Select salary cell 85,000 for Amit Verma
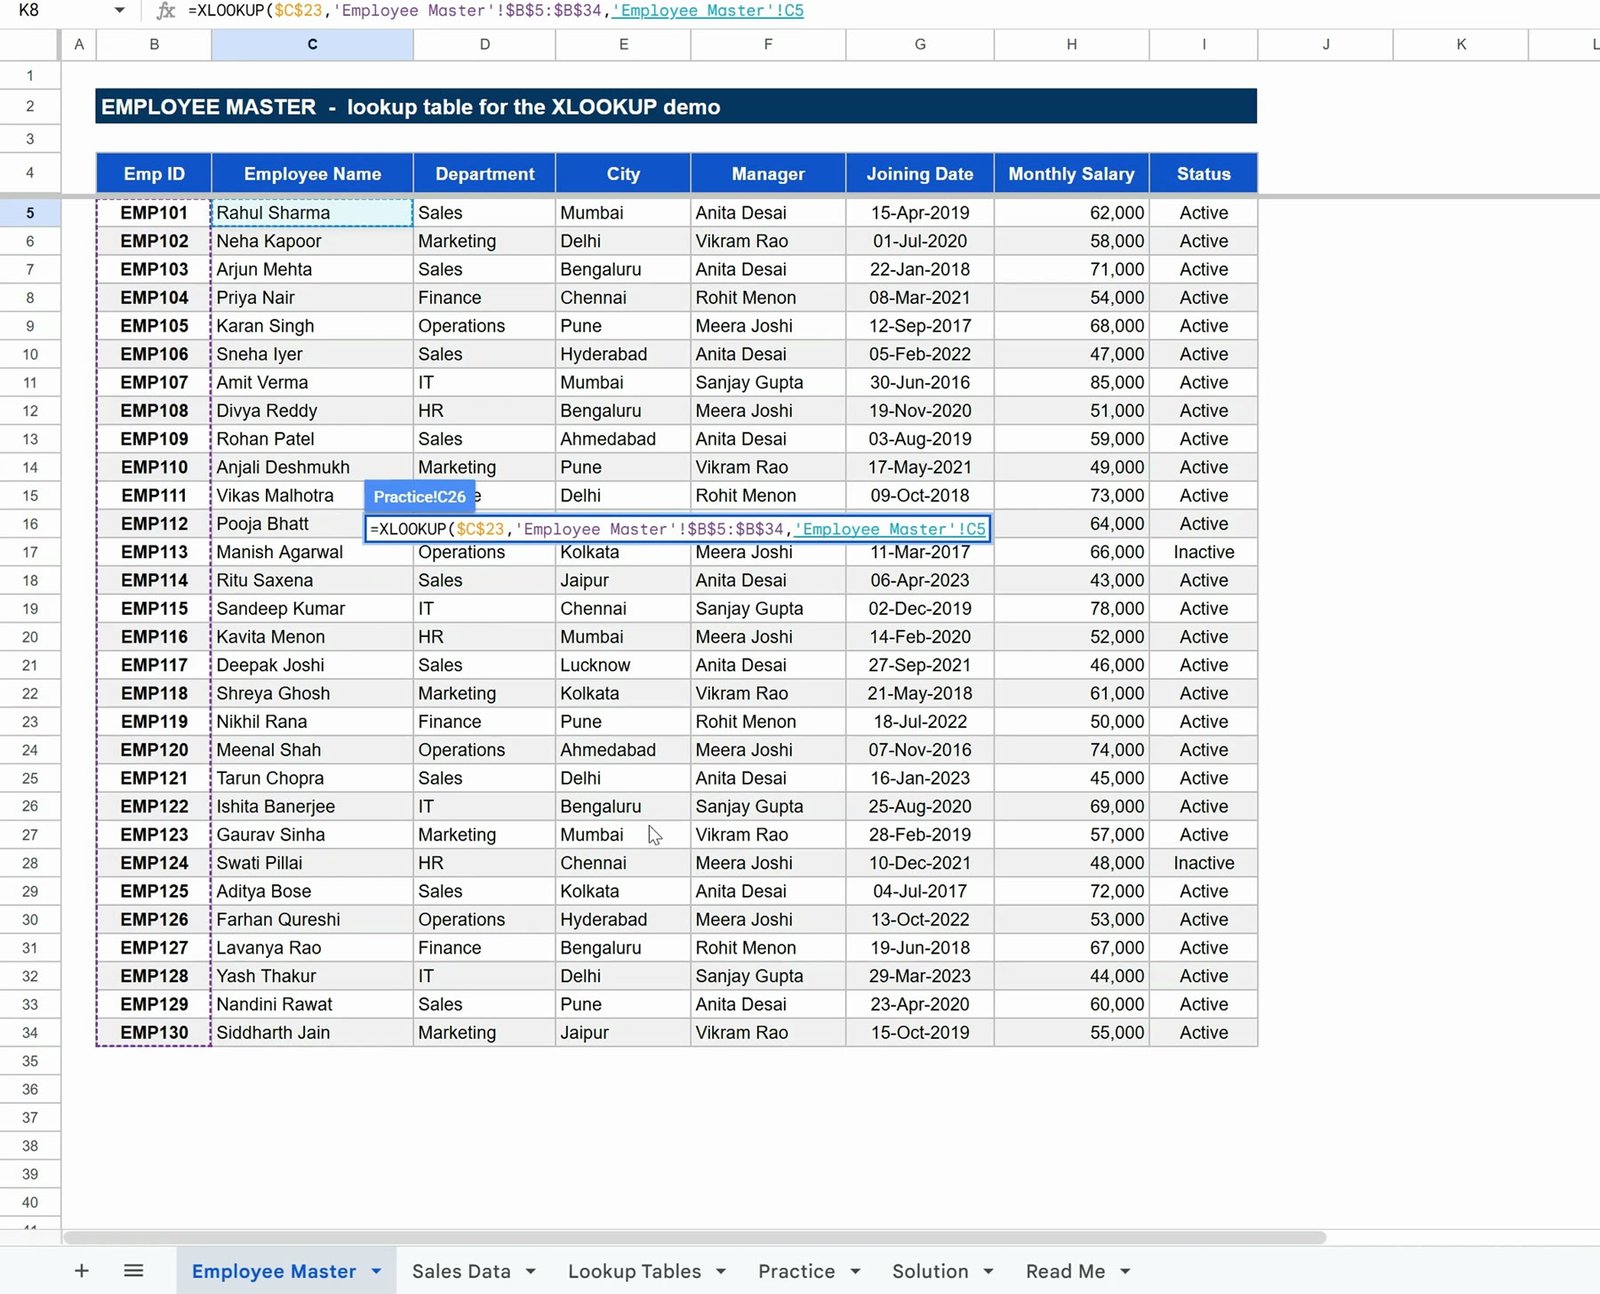1600x1294 pixels. click(x=1071, y=382)
